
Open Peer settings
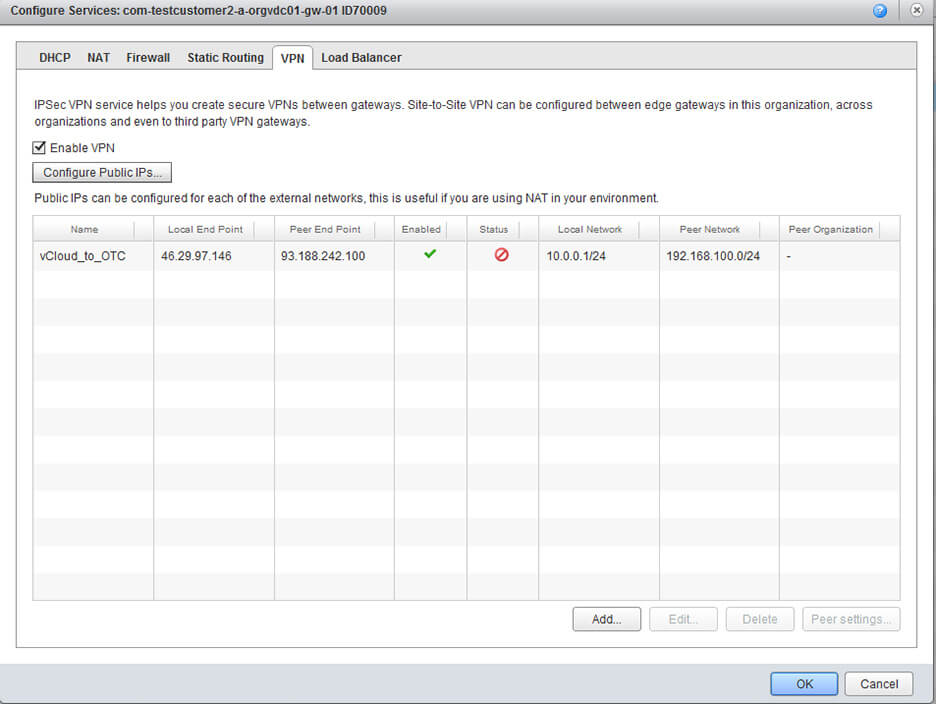851,618
